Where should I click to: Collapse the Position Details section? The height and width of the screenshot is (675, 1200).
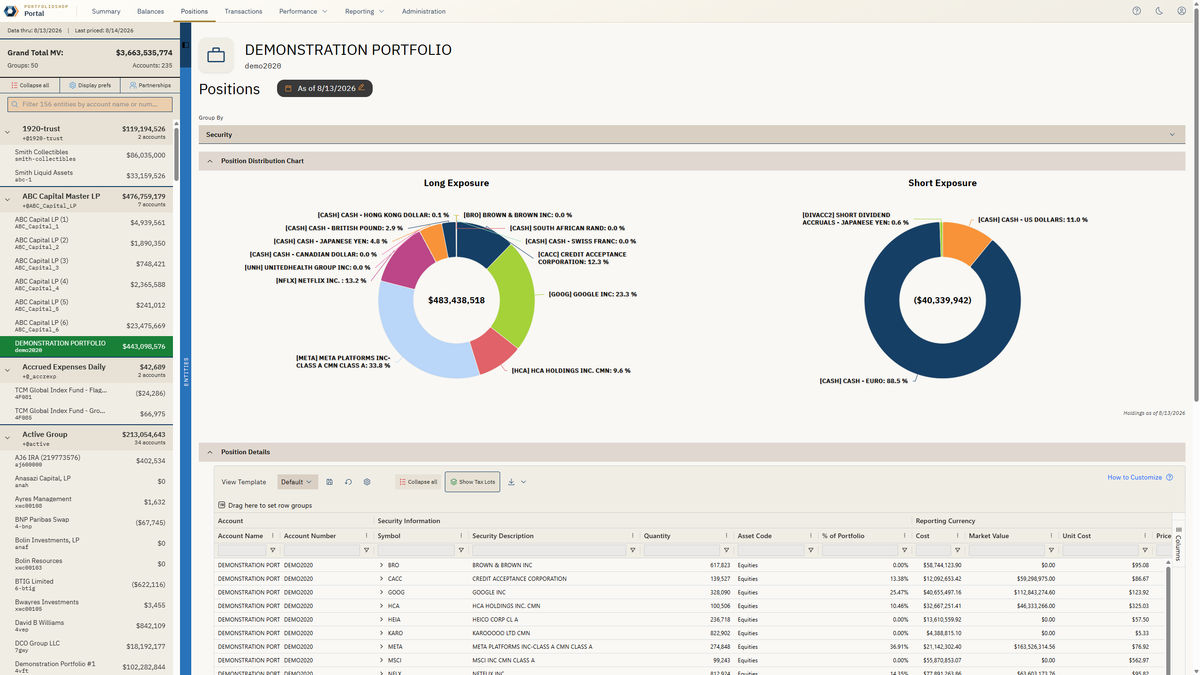(x=210, y=452)
